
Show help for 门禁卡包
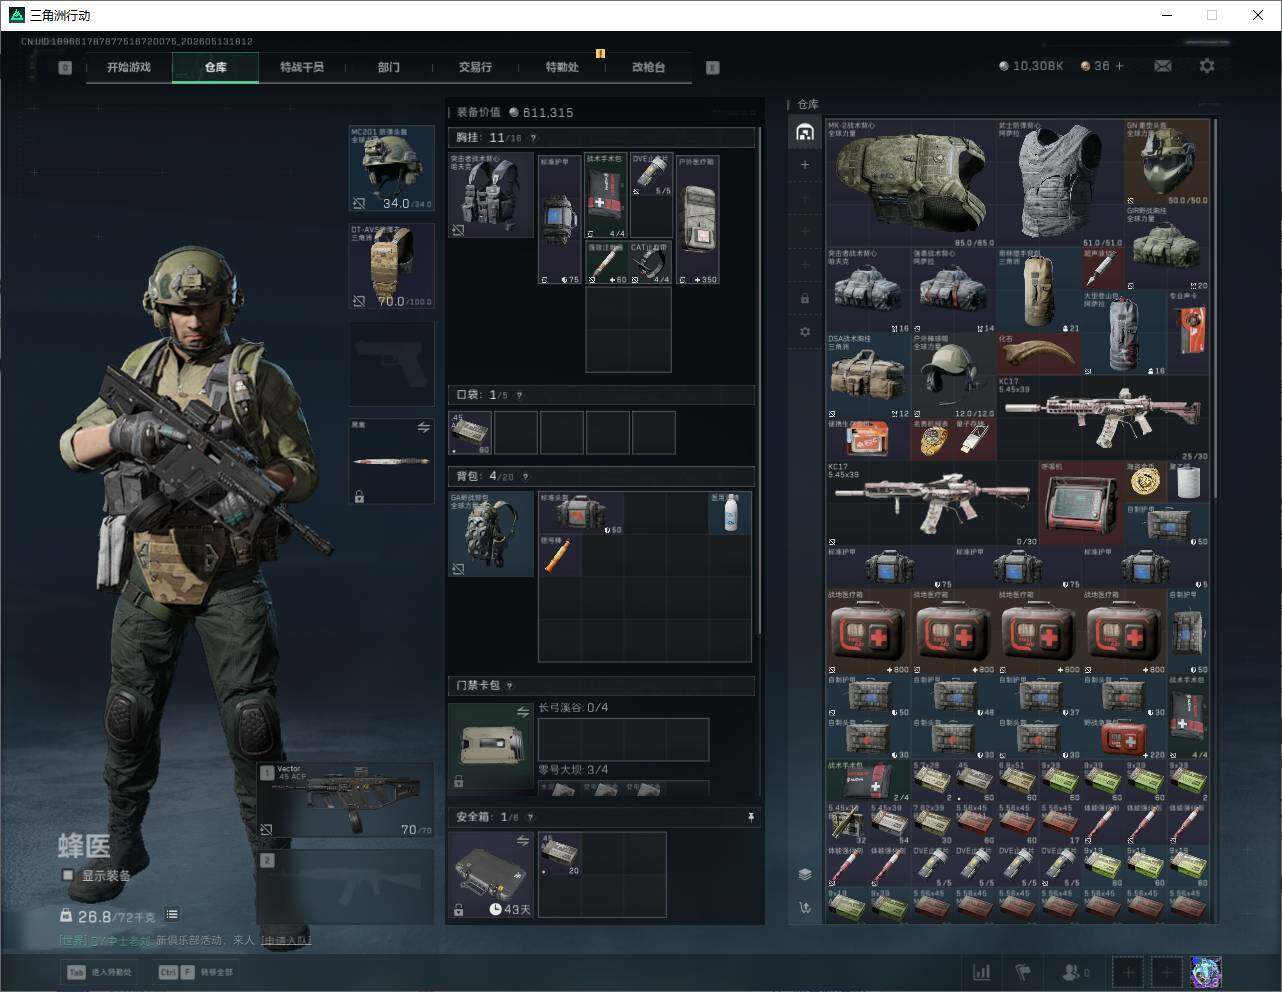pyautogui.click(x=510, y=686)
